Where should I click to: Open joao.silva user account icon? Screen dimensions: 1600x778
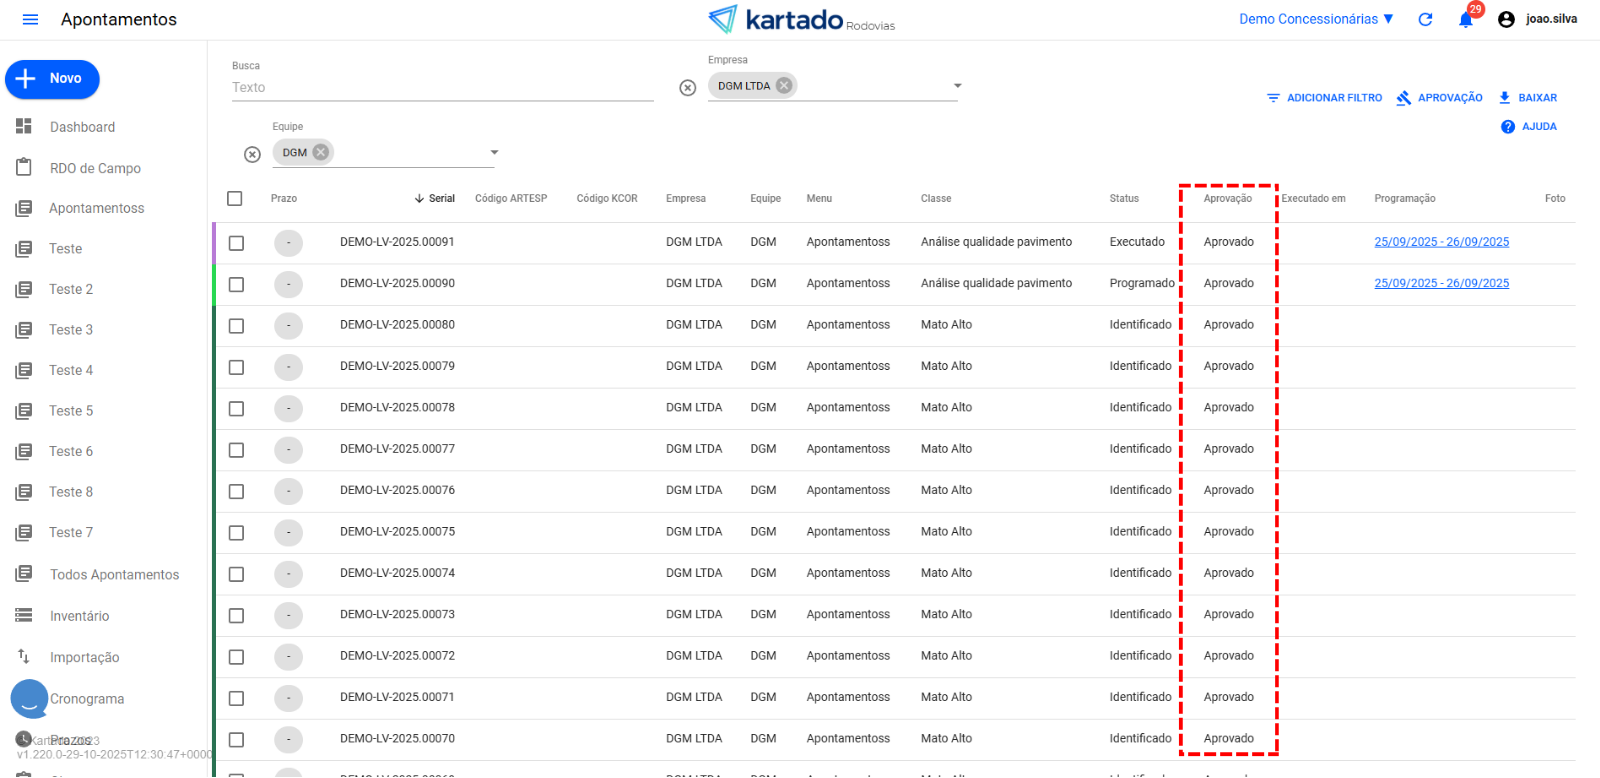[1506, 20]
